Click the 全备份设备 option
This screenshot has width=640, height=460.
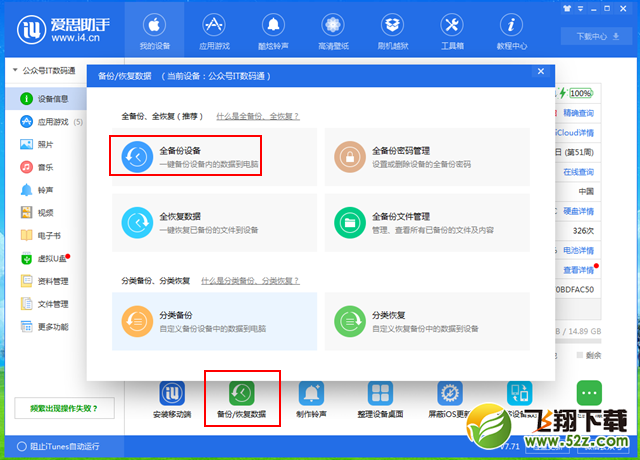pos(214,157)
